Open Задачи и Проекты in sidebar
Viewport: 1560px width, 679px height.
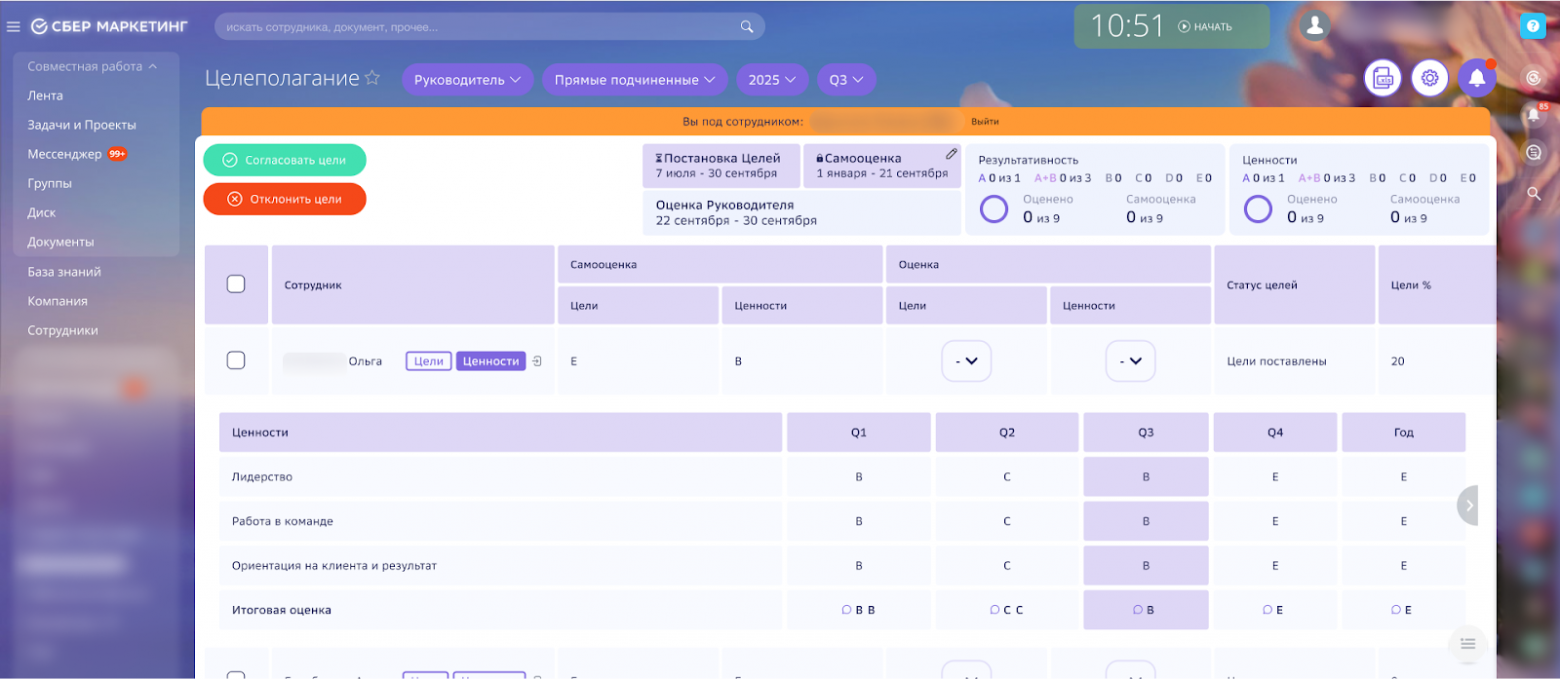pos(82,125)
